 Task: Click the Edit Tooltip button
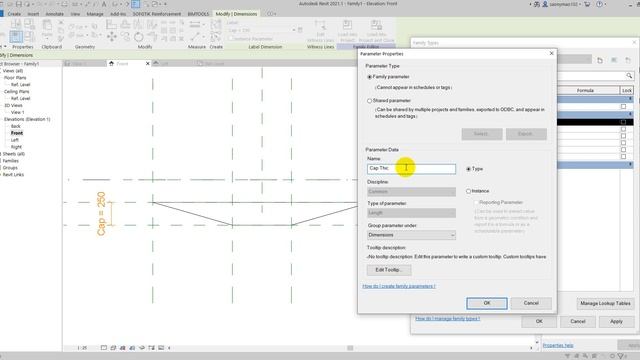[389, 270]
